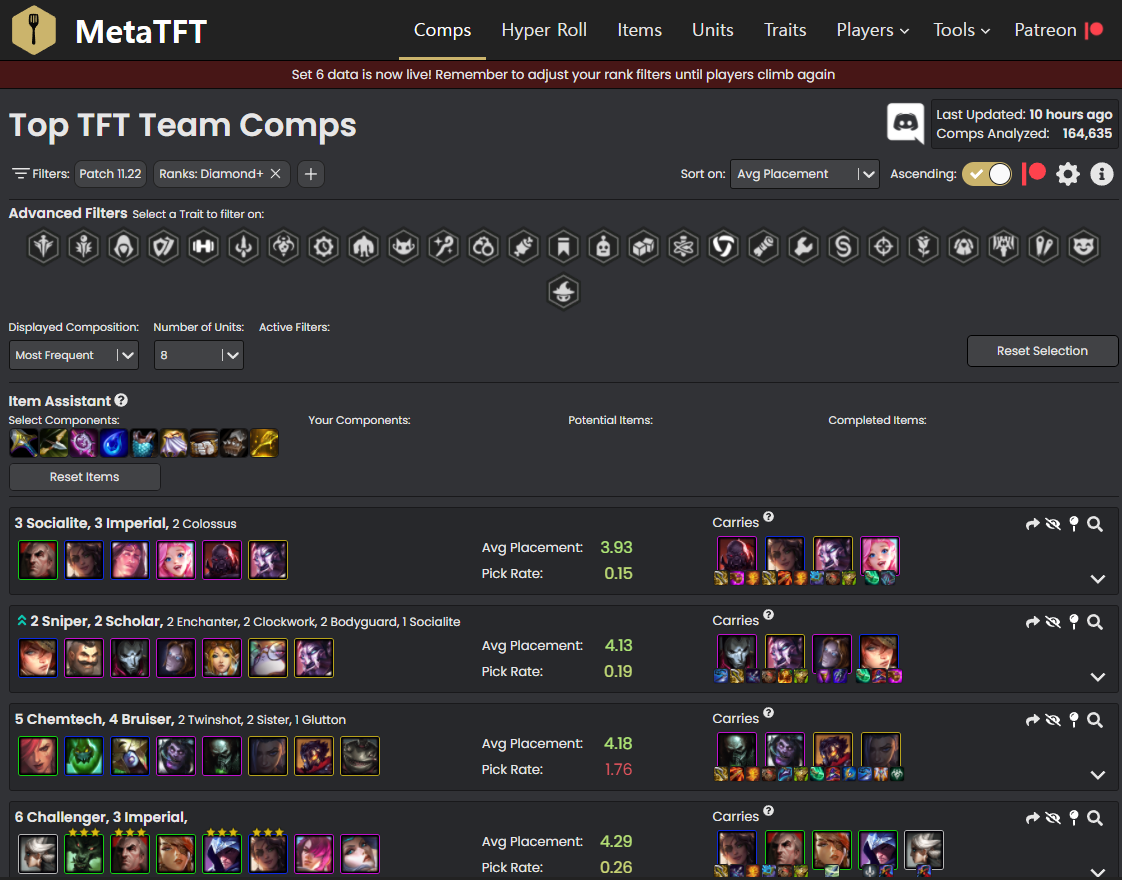Image resolution: width=1122 pixels, height=880 pixels.
Task: Filter by the Clockwork gear trait icon
Action: coord(323,247)
